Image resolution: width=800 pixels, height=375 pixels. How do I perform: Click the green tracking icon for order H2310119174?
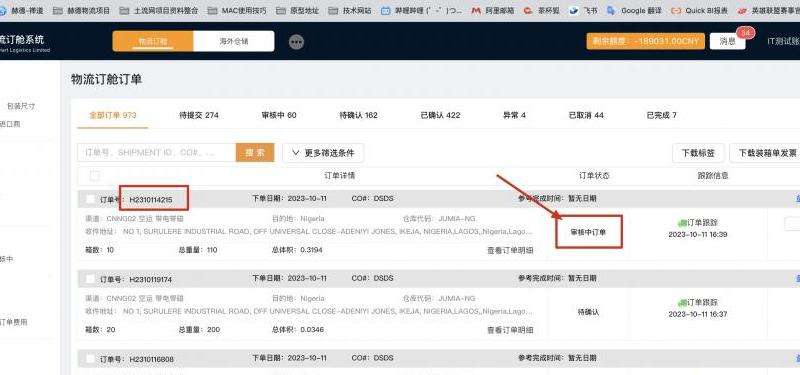(x=682, y=303)
